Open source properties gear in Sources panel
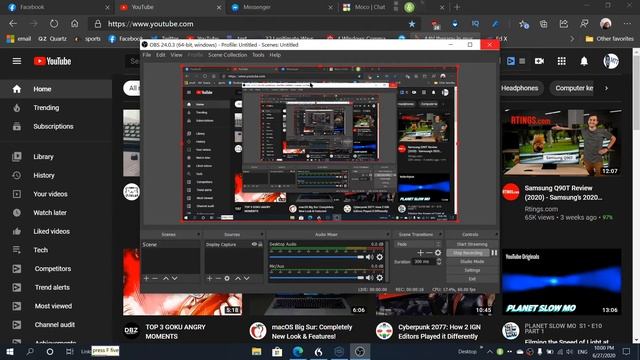The height and width of the screenshot is (360, 640). click(227, 278)
